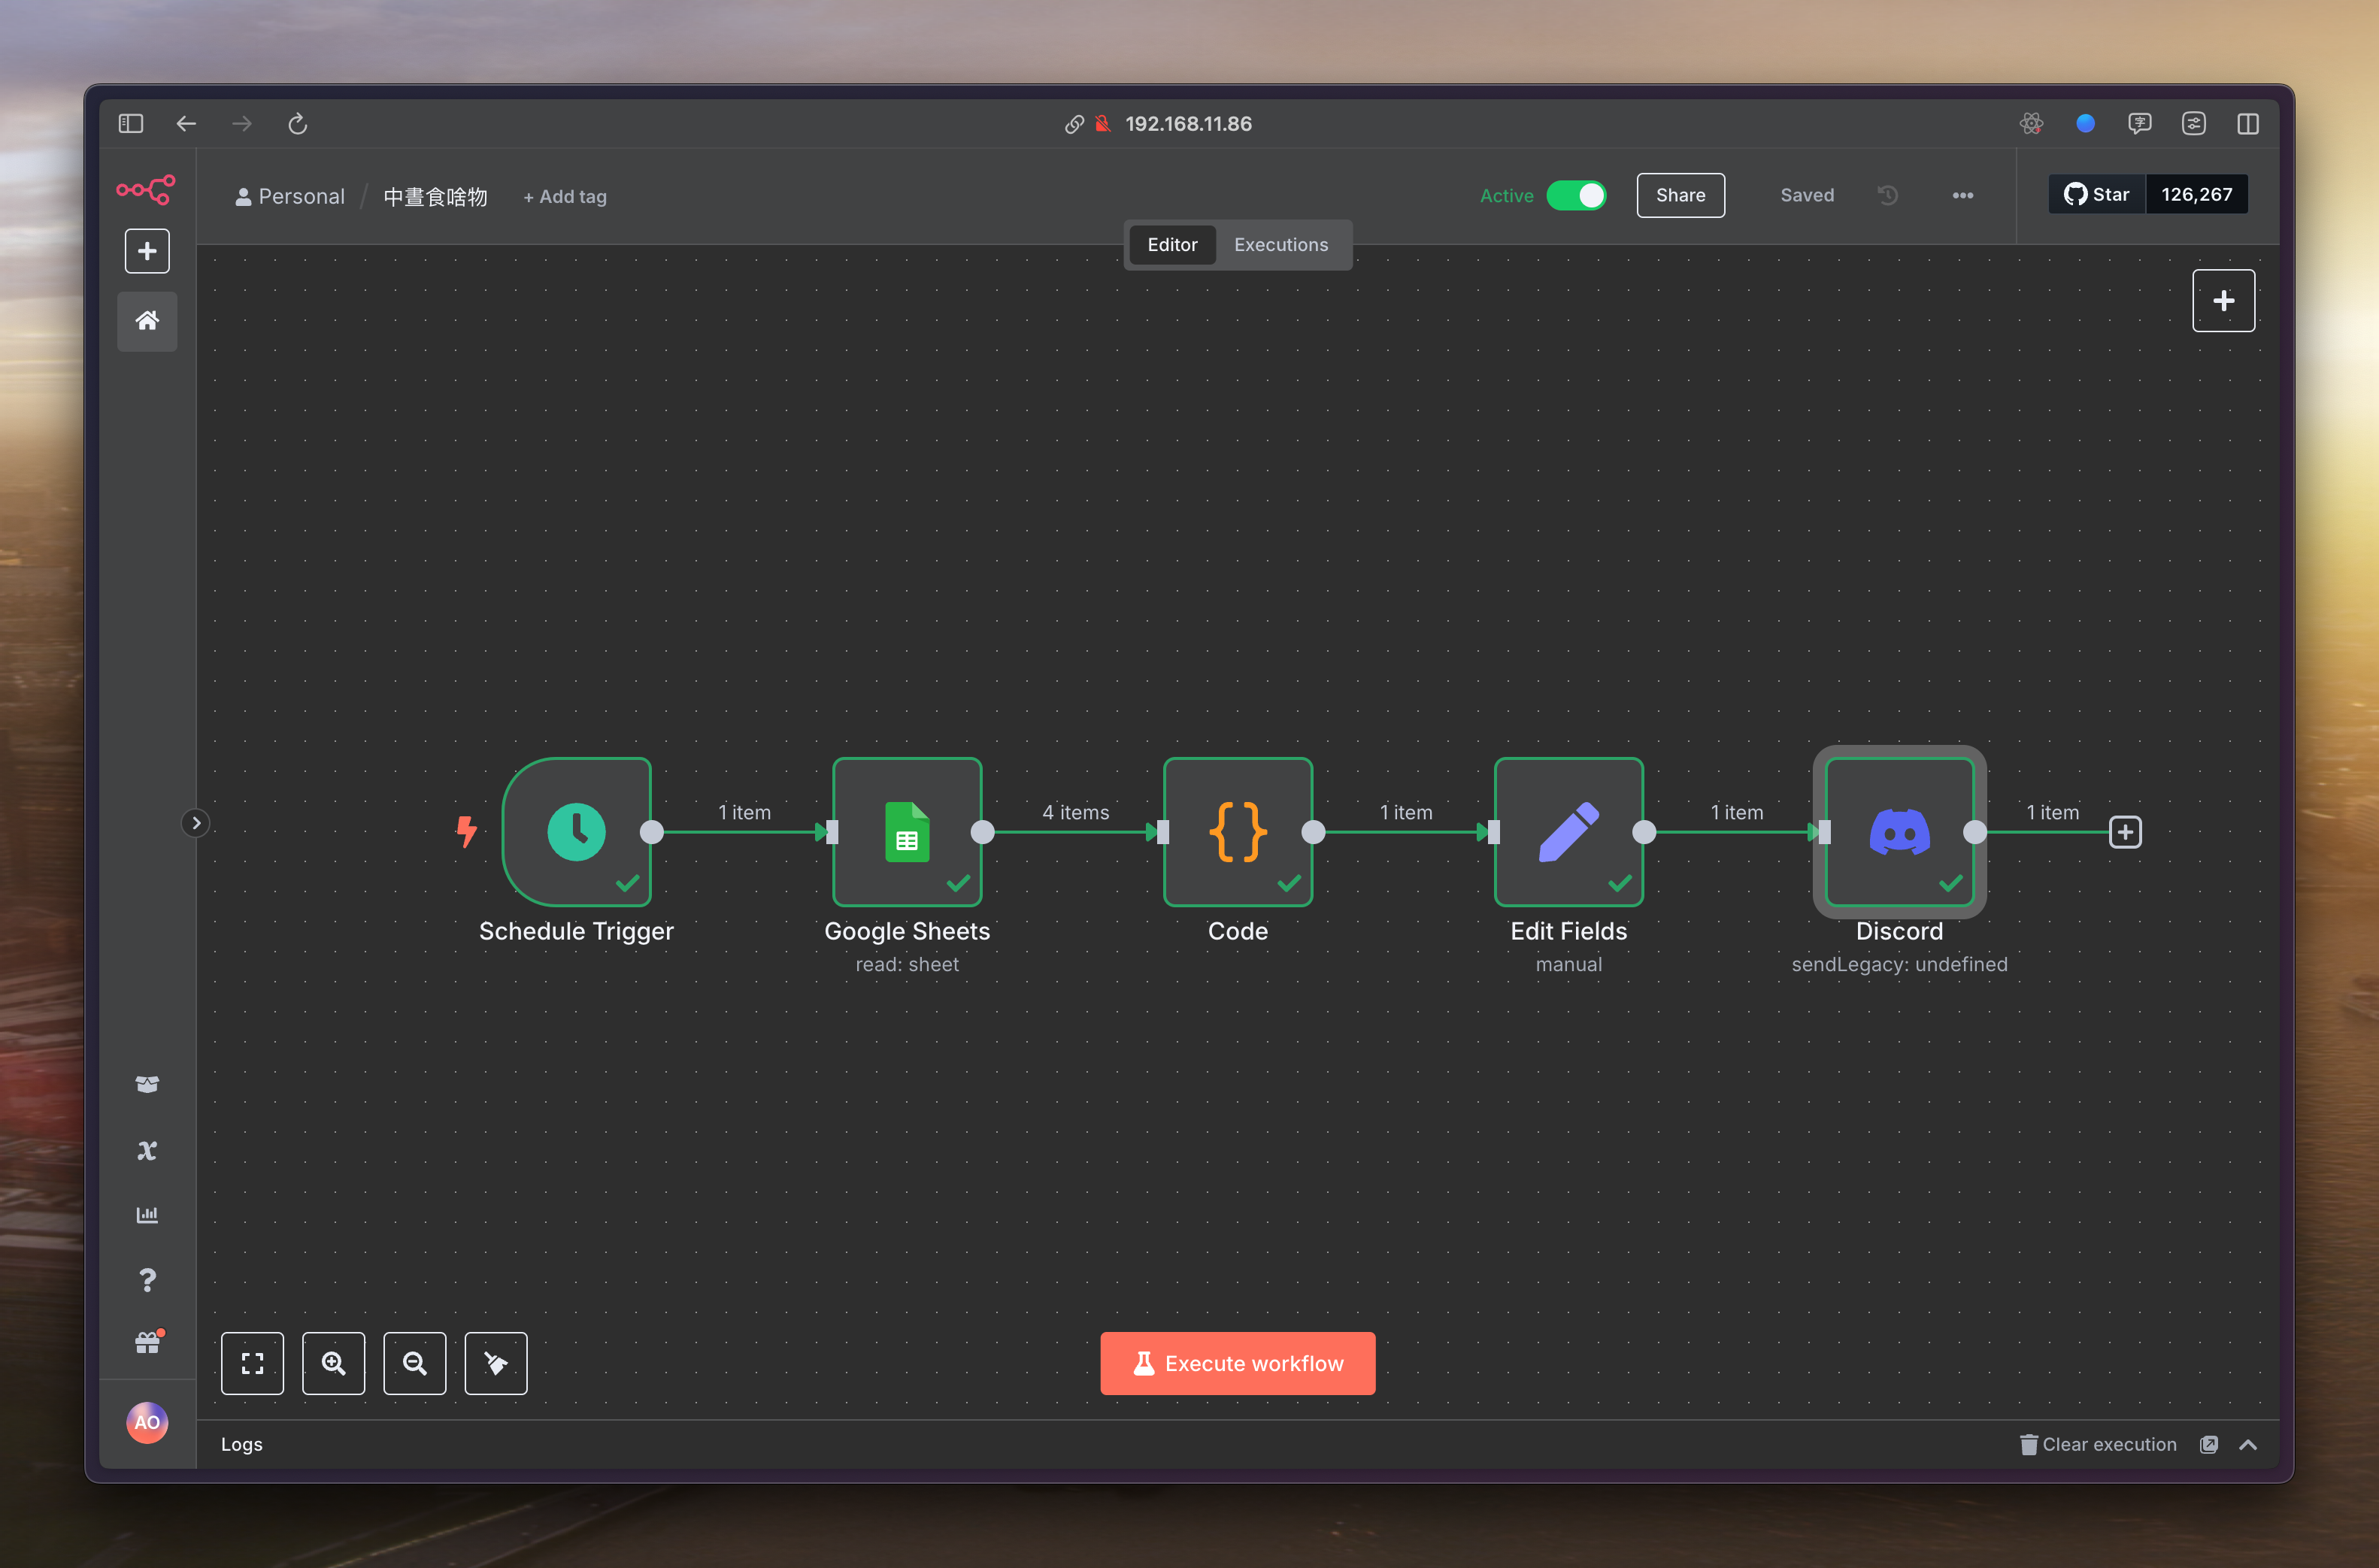The width and height of the screenshot is (2379, 1568).
Task: Click the browser atom extension icon
Action: click(x=2031, y=123)
